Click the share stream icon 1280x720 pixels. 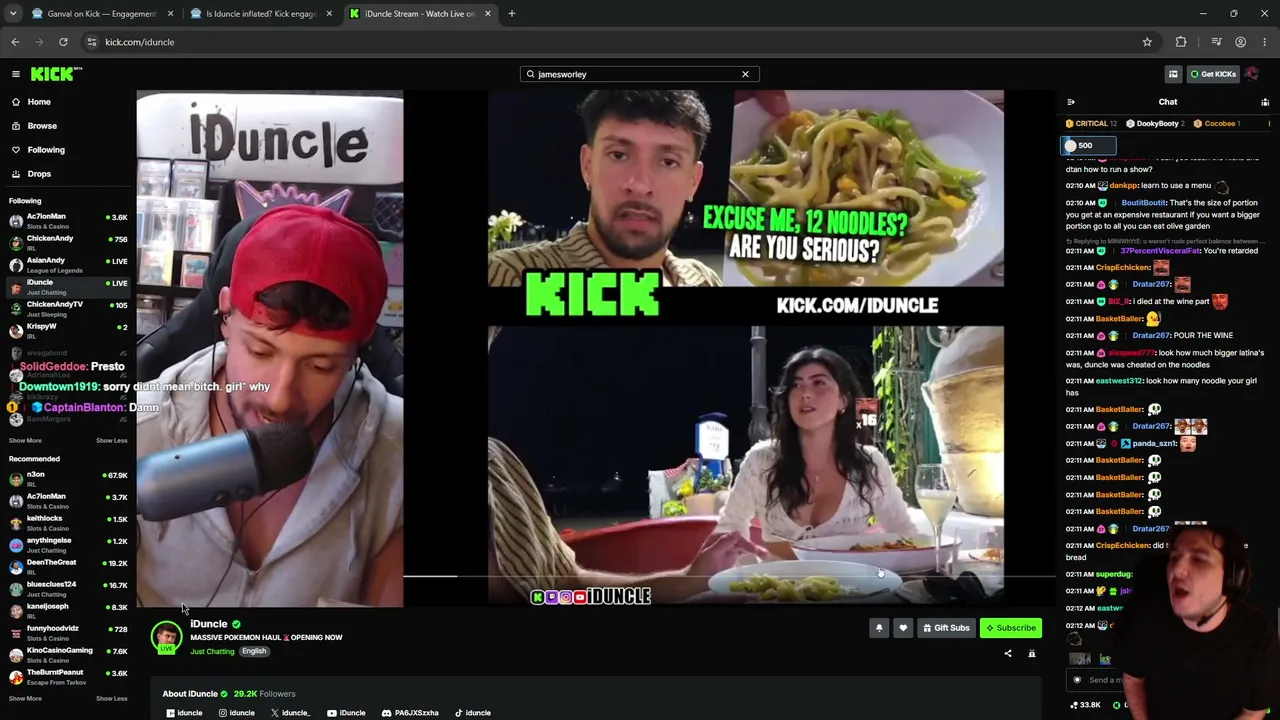(1008, 654)
